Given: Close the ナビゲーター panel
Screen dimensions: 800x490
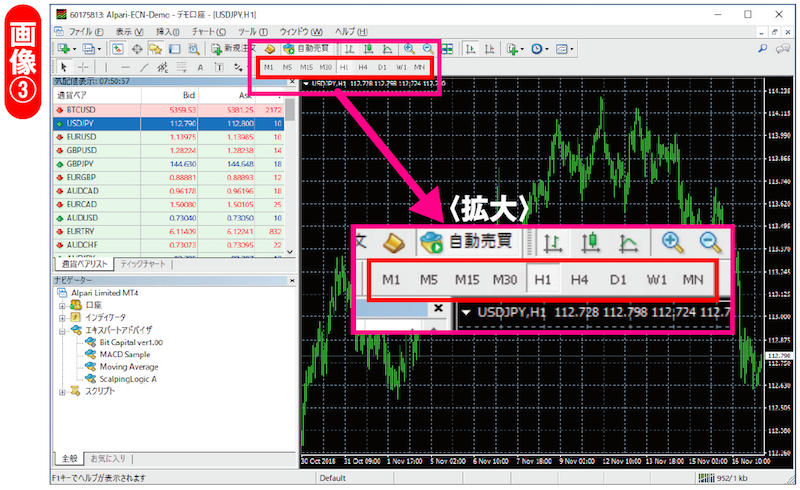Looking at the screenshot, I should 292,281.
